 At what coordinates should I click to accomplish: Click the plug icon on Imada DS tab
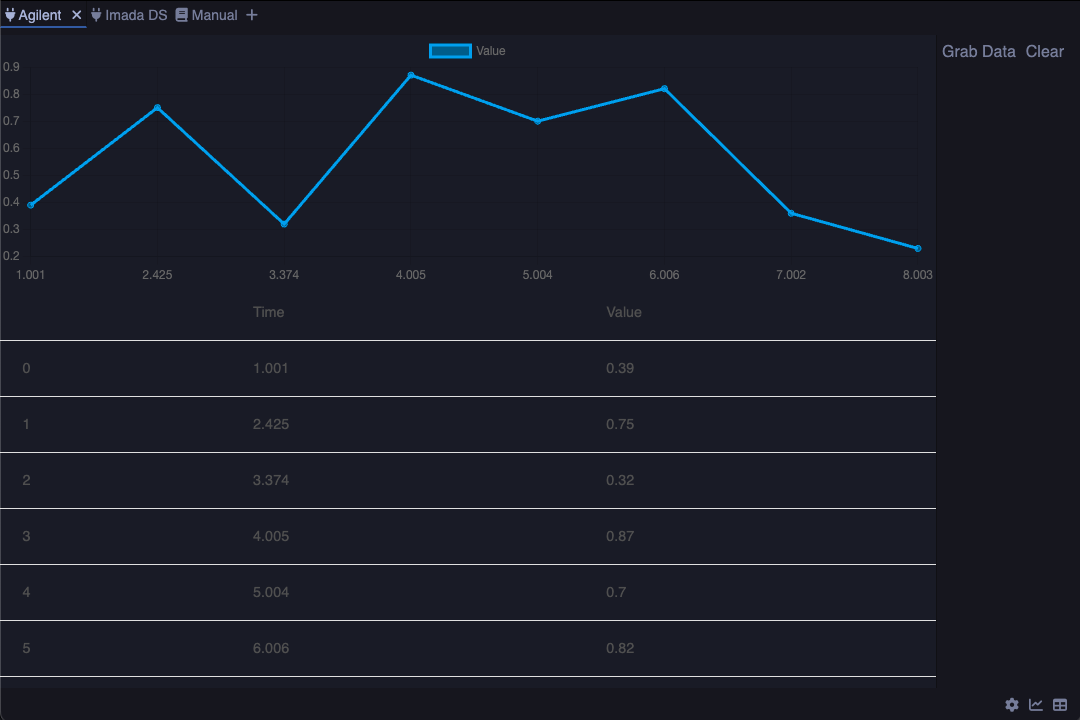pos(96,15)
